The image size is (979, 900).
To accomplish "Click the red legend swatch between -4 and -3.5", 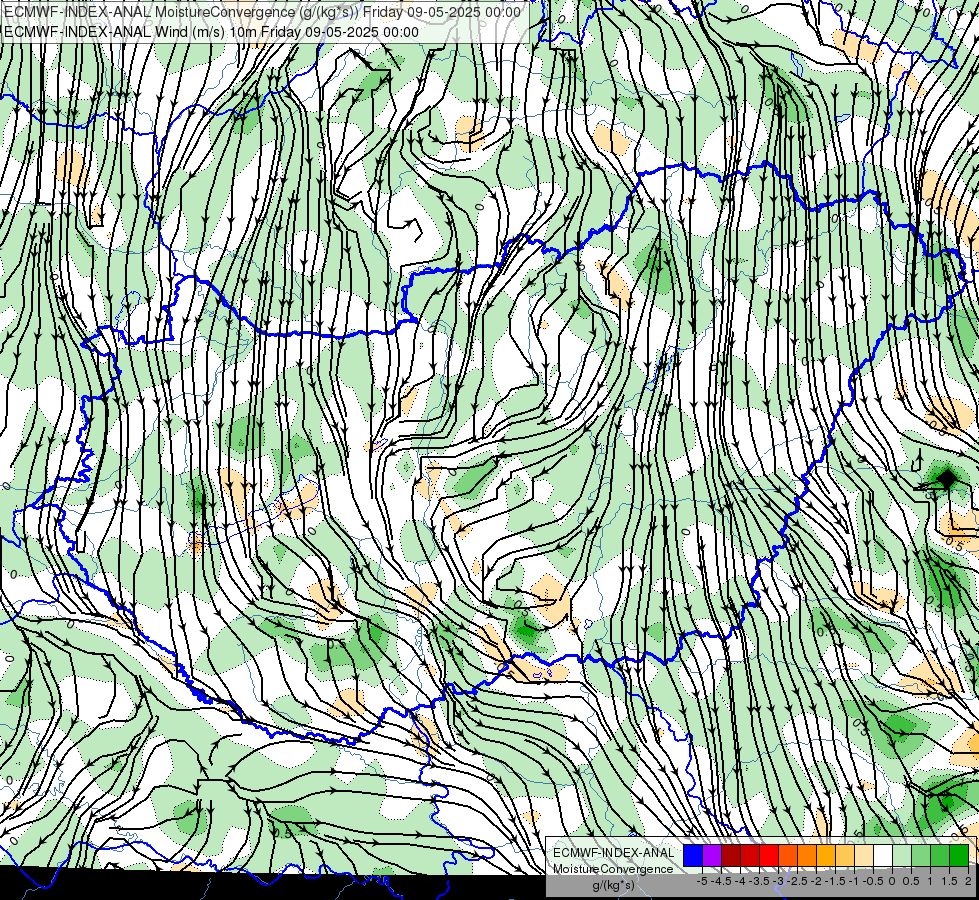I will point(750,856).
